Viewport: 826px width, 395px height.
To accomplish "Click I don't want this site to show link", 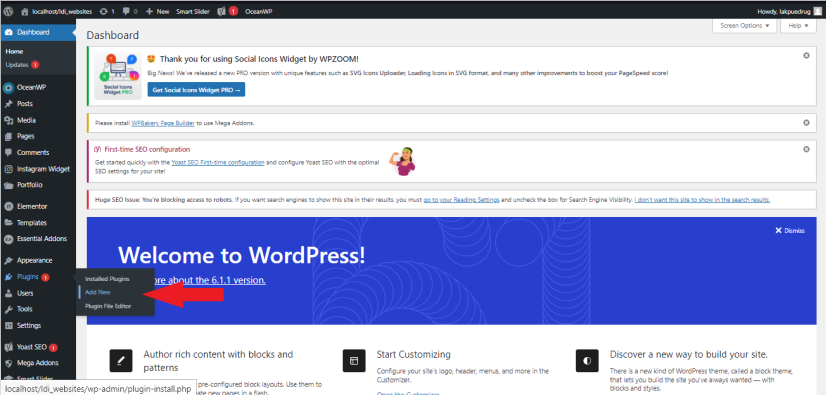I will point(702,200).
